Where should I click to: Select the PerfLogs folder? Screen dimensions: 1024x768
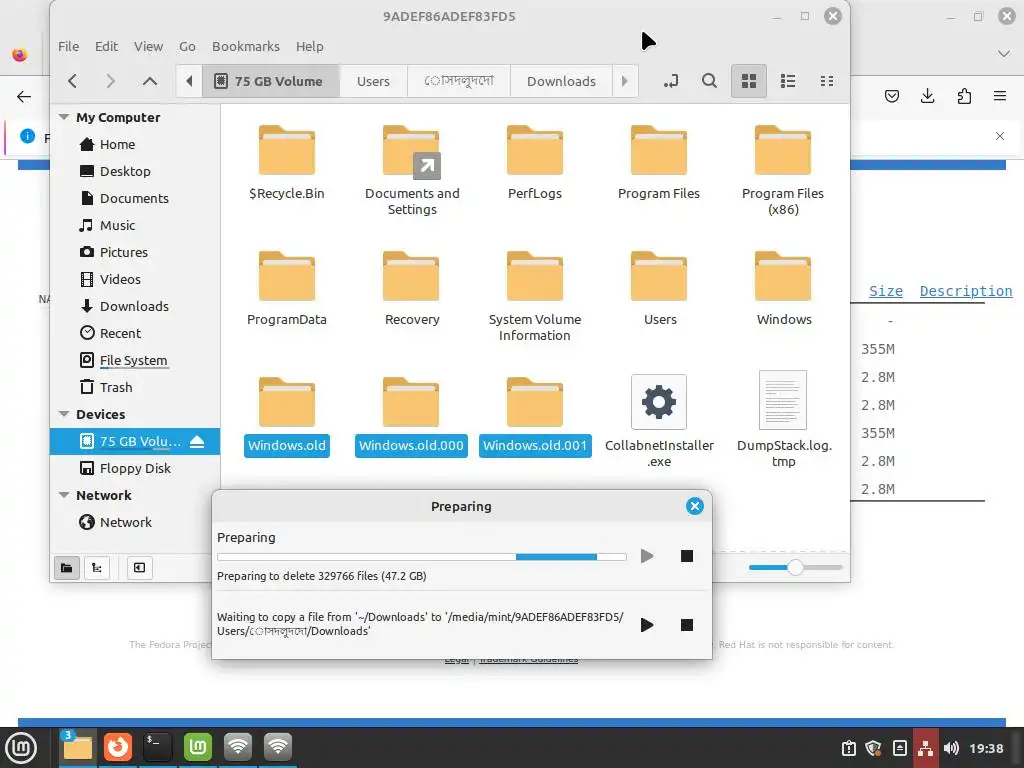[x=535, y=162]
